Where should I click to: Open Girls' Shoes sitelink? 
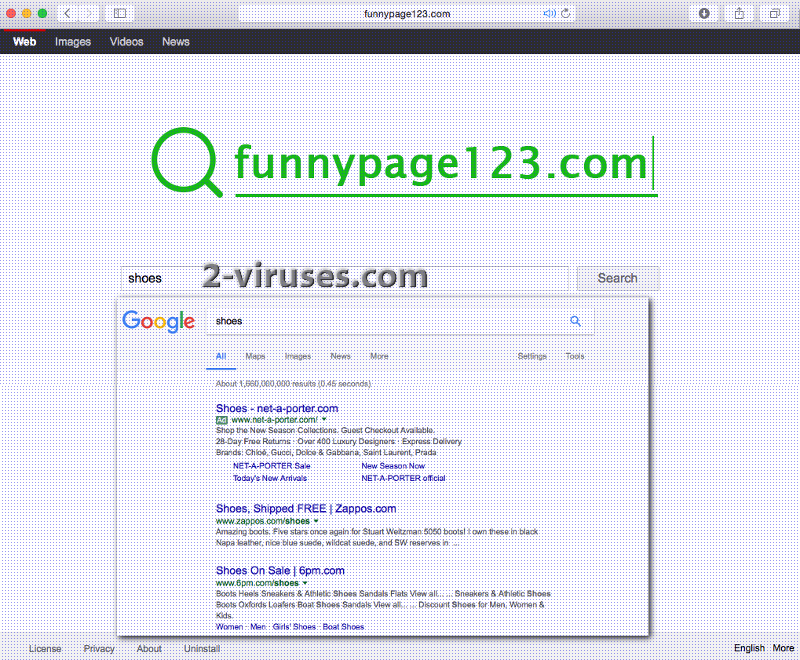click(294, 627)
